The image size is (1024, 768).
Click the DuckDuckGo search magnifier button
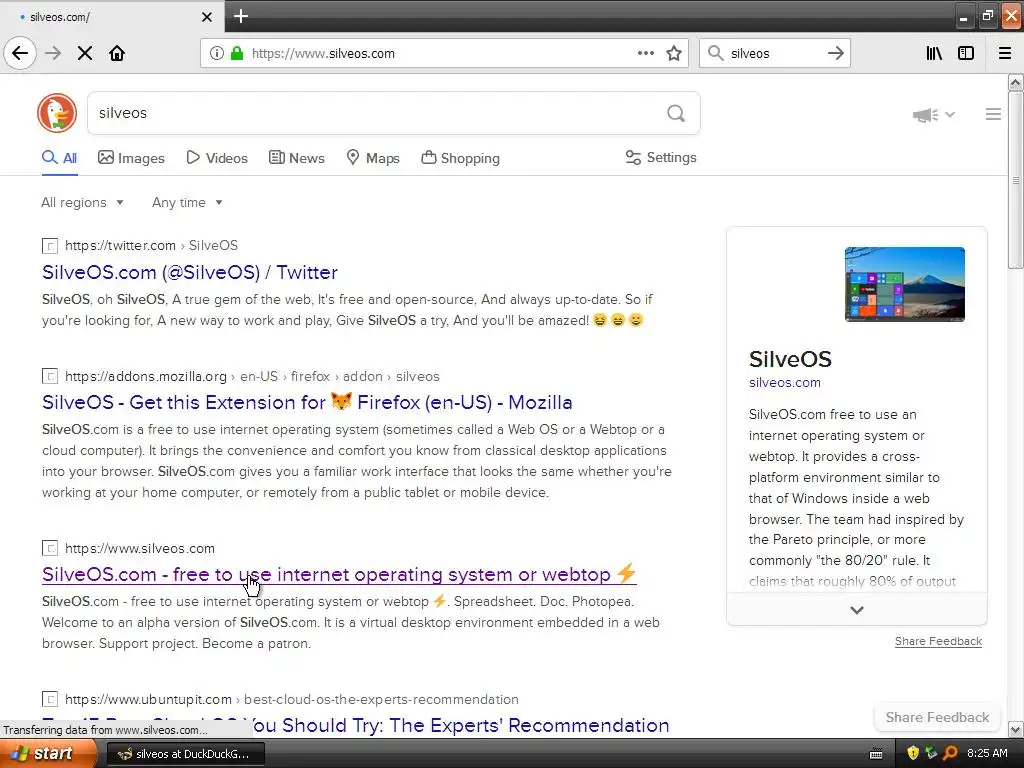pyautogui.click(x=676, y=114)
